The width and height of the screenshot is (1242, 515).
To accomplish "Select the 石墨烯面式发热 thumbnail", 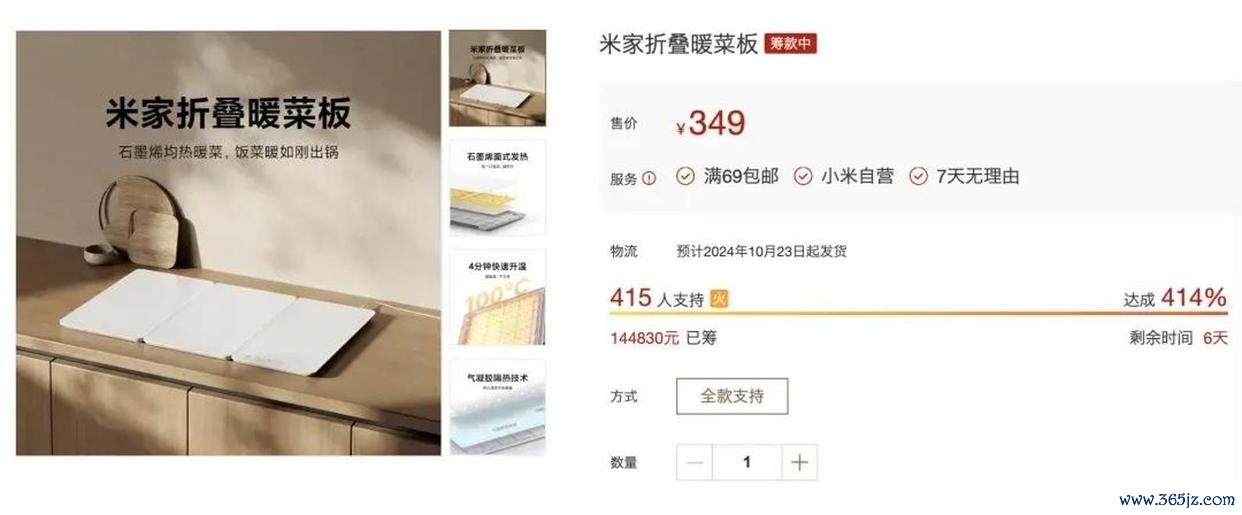I will click(497, 188).
